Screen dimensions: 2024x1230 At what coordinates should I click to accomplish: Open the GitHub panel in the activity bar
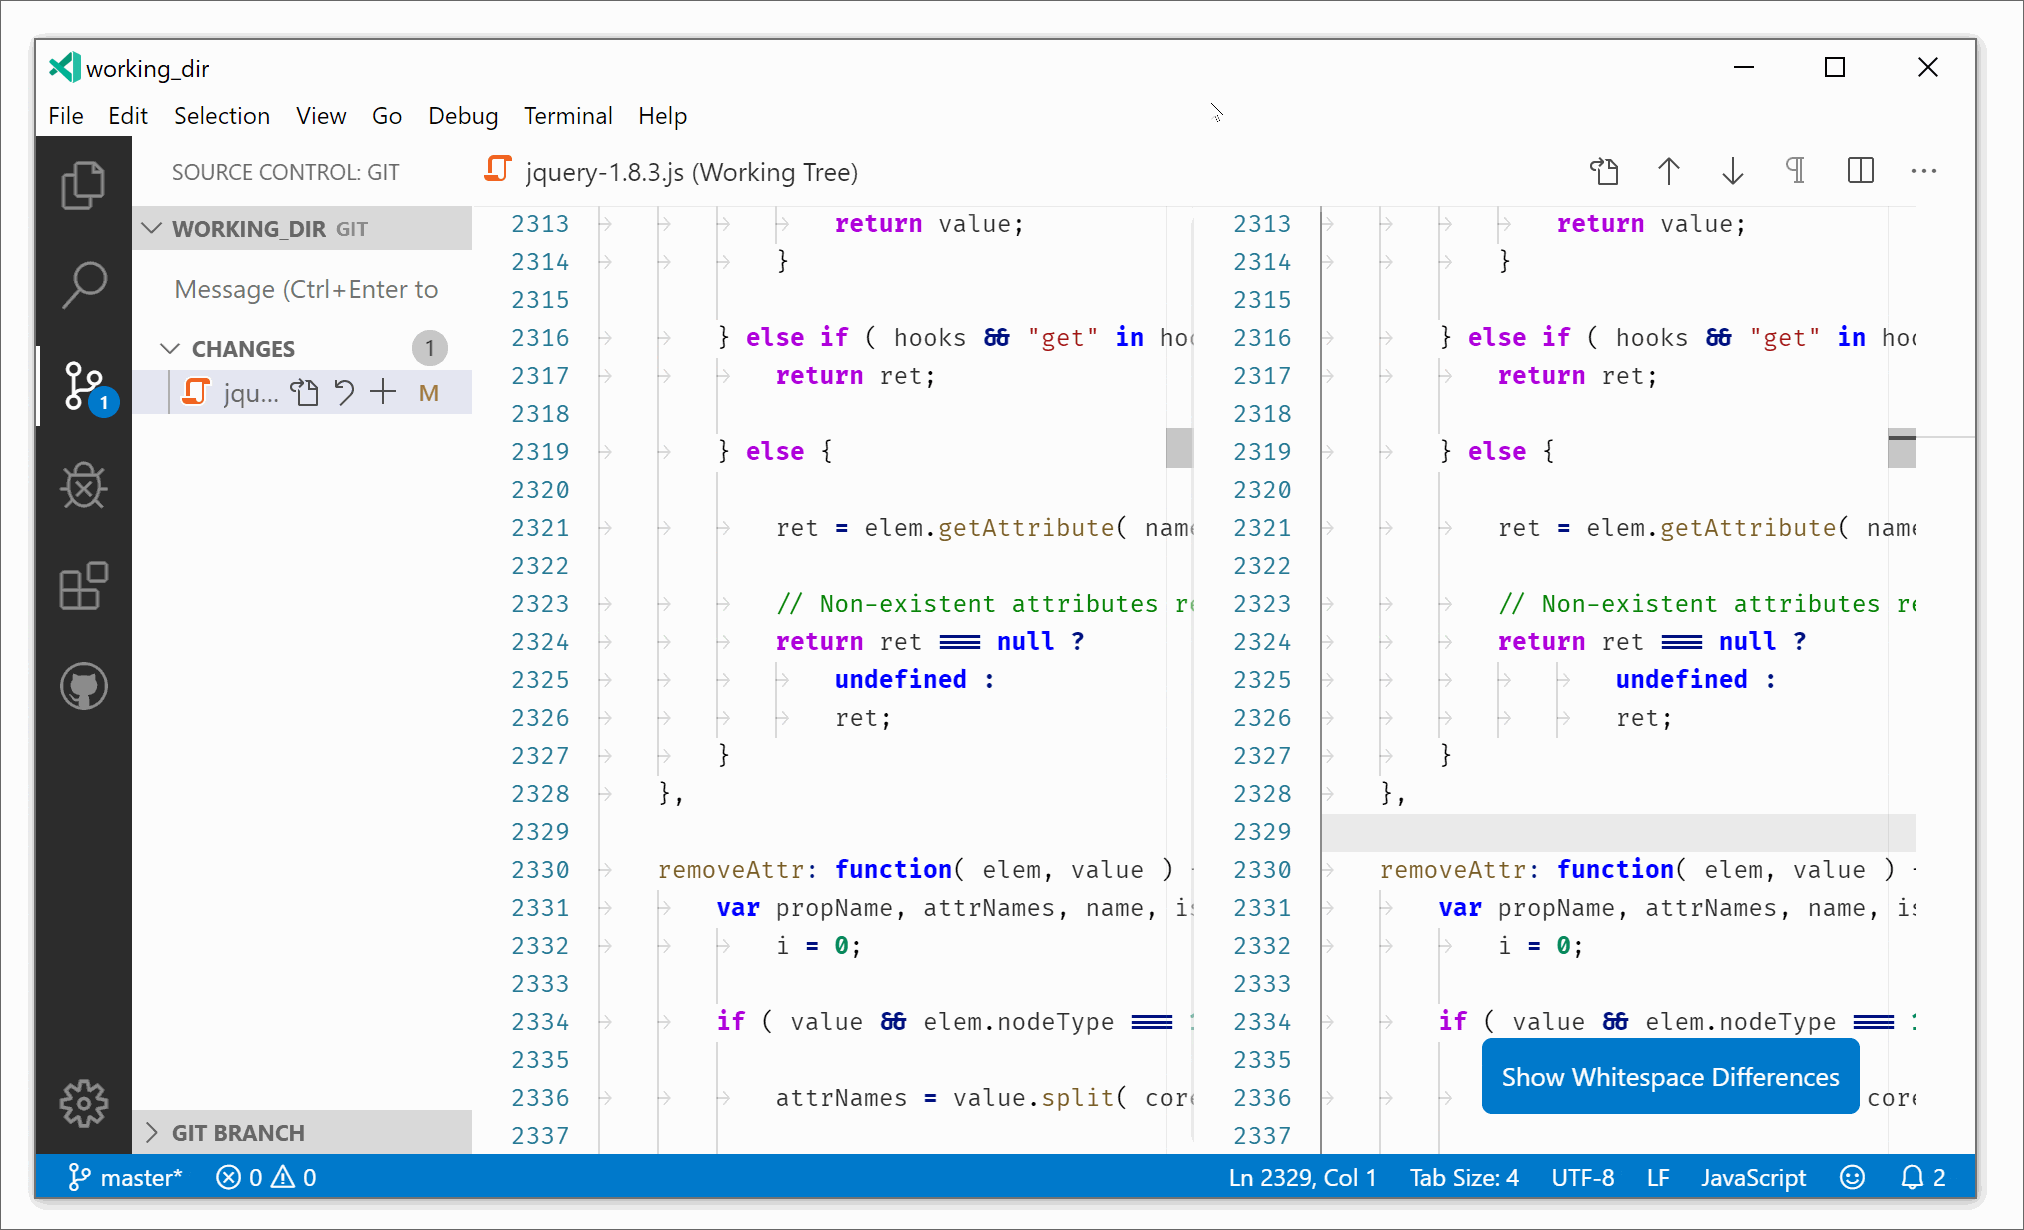(84, 687)
